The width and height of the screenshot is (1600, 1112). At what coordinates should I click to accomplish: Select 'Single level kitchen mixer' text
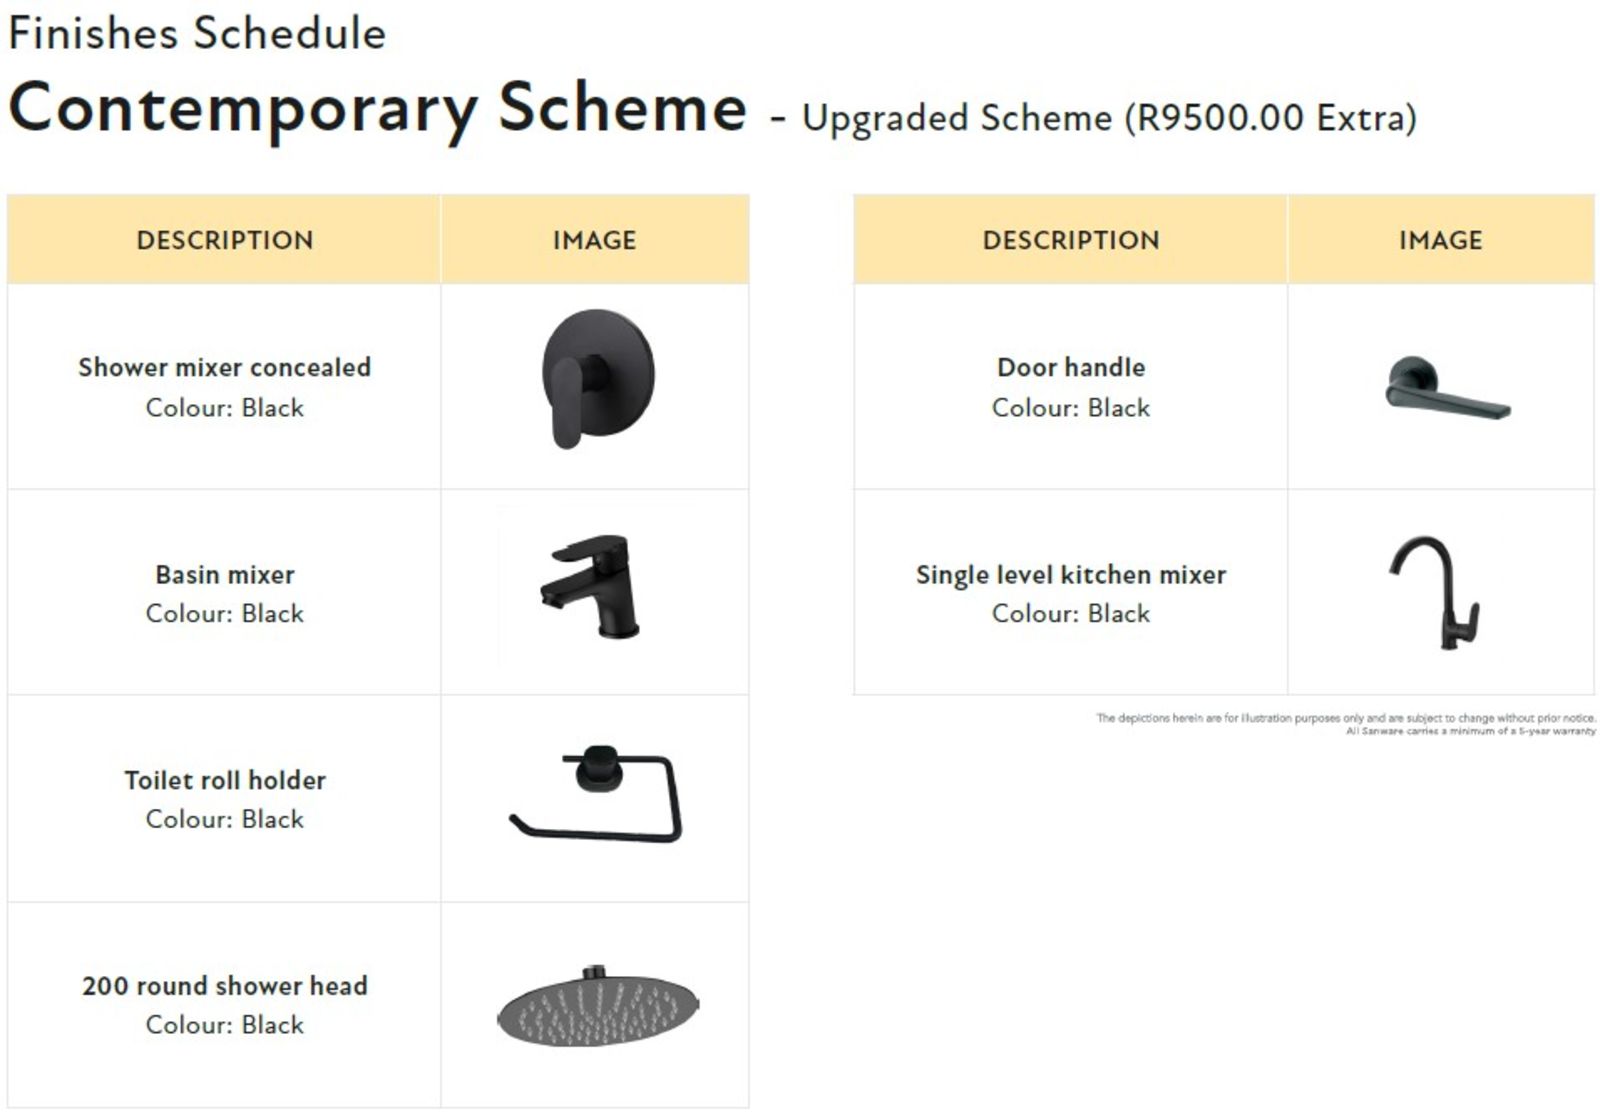(1071, 574)
